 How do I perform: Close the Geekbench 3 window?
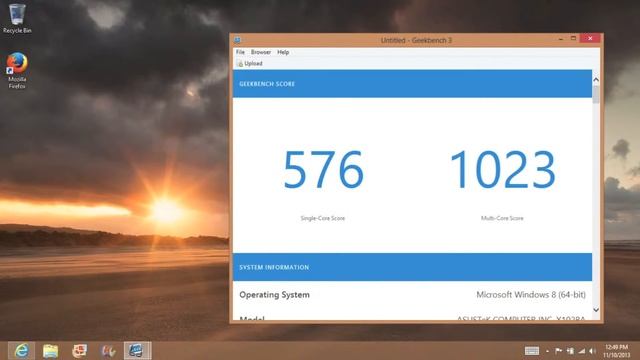point(590,38)
